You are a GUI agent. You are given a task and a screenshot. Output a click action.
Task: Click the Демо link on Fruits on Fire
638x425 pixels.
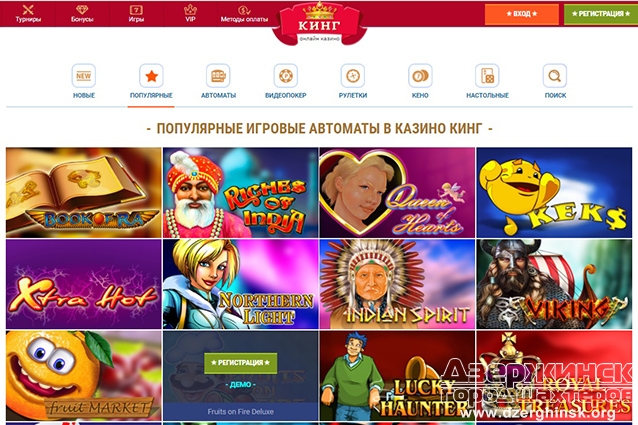(240, 385)
